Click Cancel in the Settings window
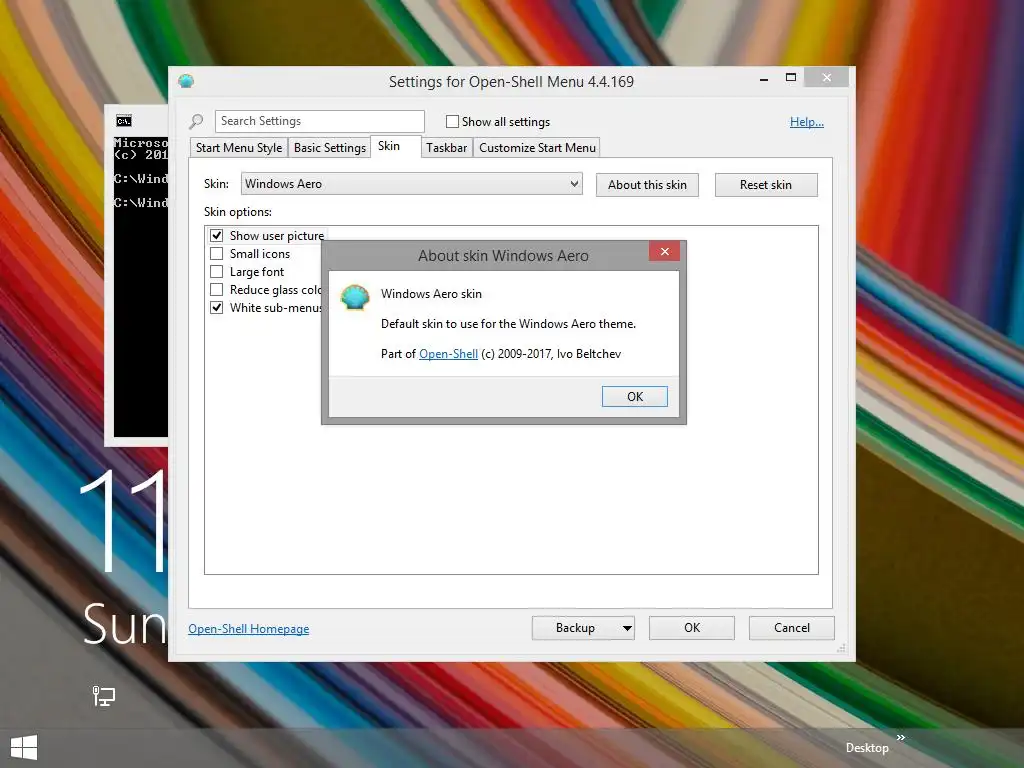Image resolution: width=1024 pixels, height=768 pixels. pos(792,628)
